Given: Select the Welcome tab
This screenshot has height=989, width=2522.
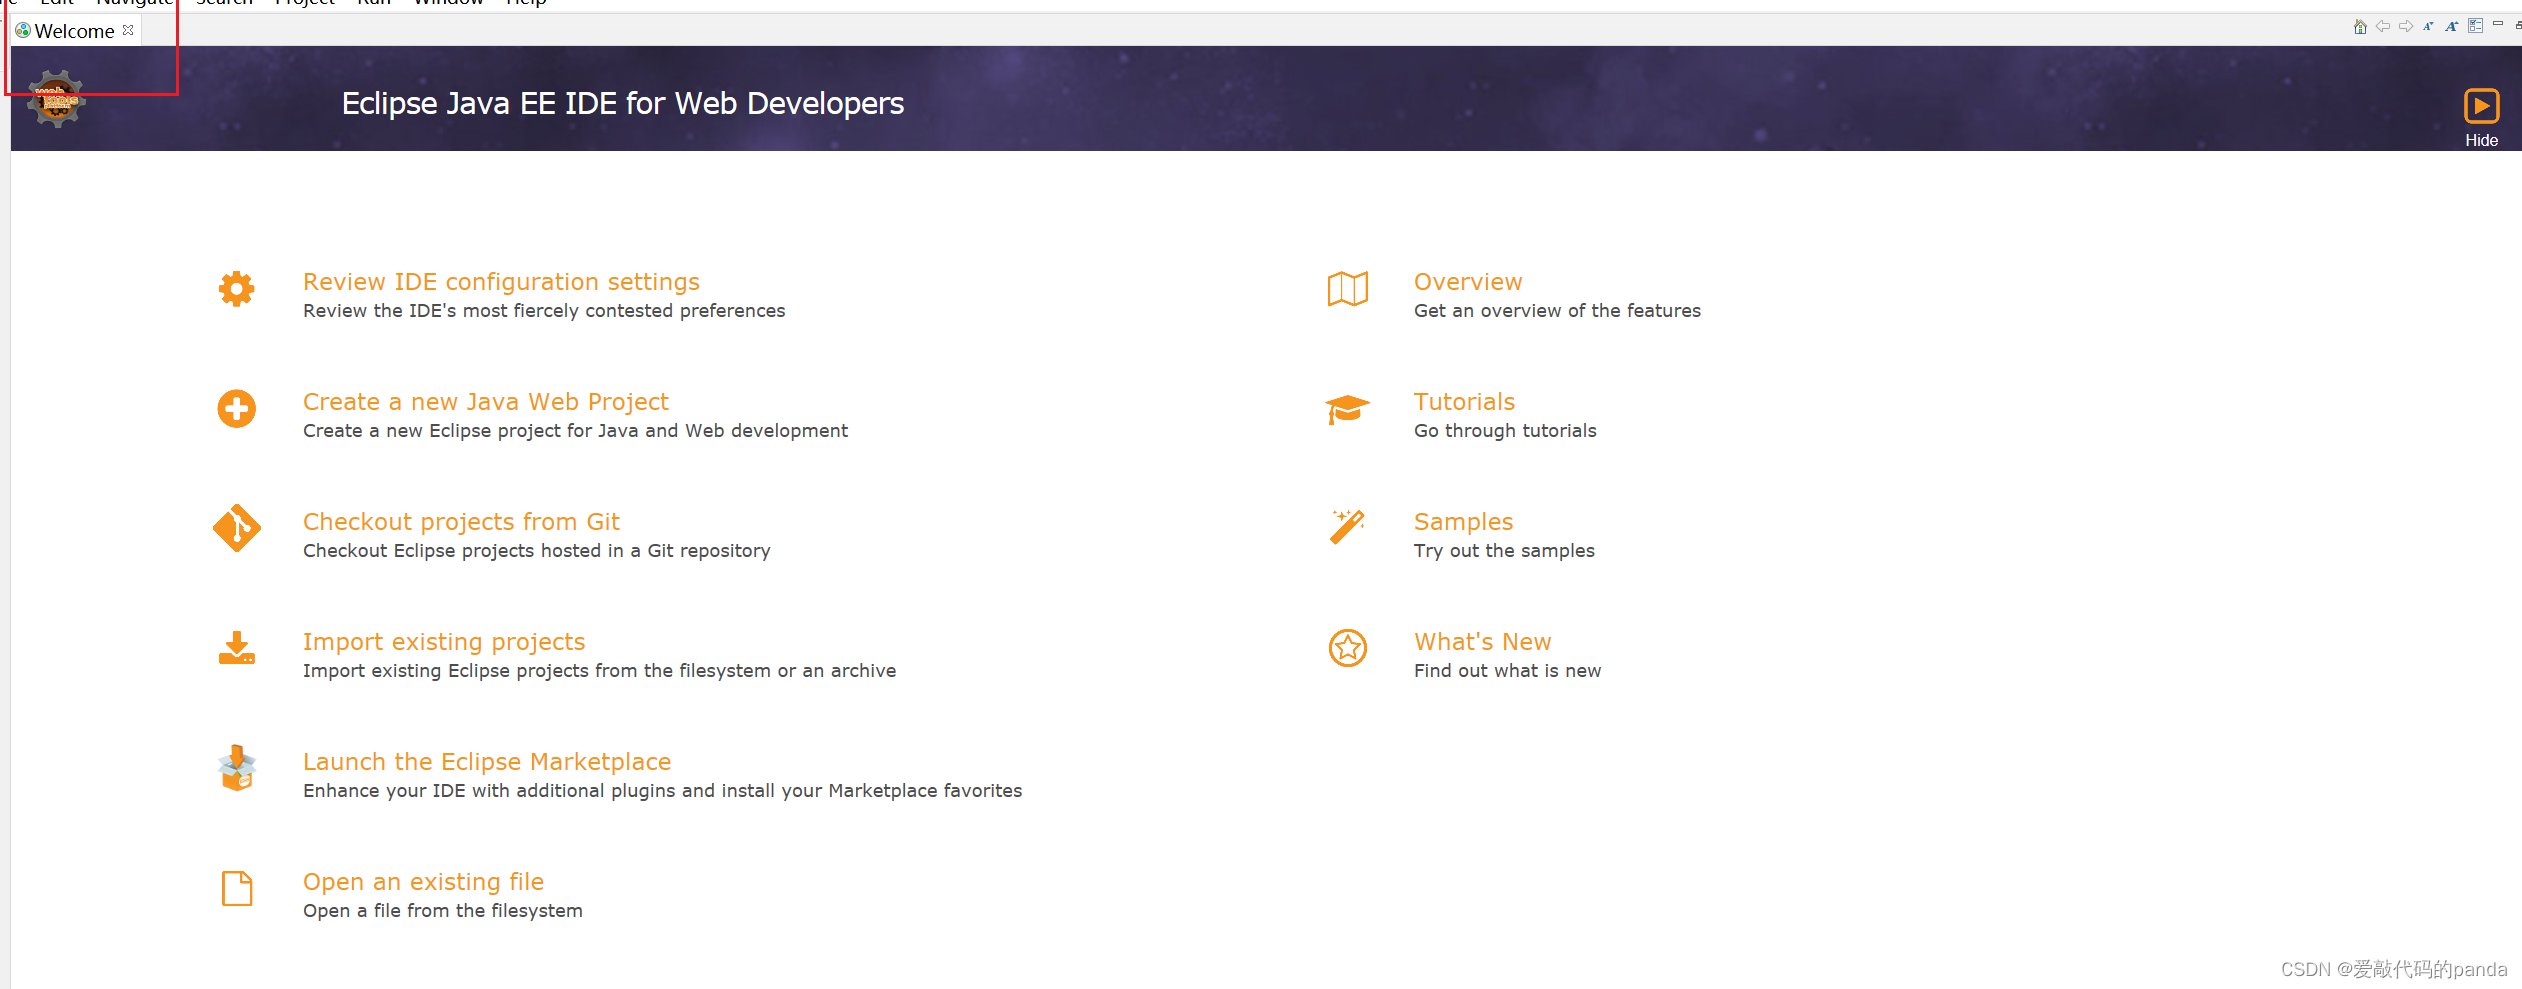Looking at the screenshot, I should [75, 31].
